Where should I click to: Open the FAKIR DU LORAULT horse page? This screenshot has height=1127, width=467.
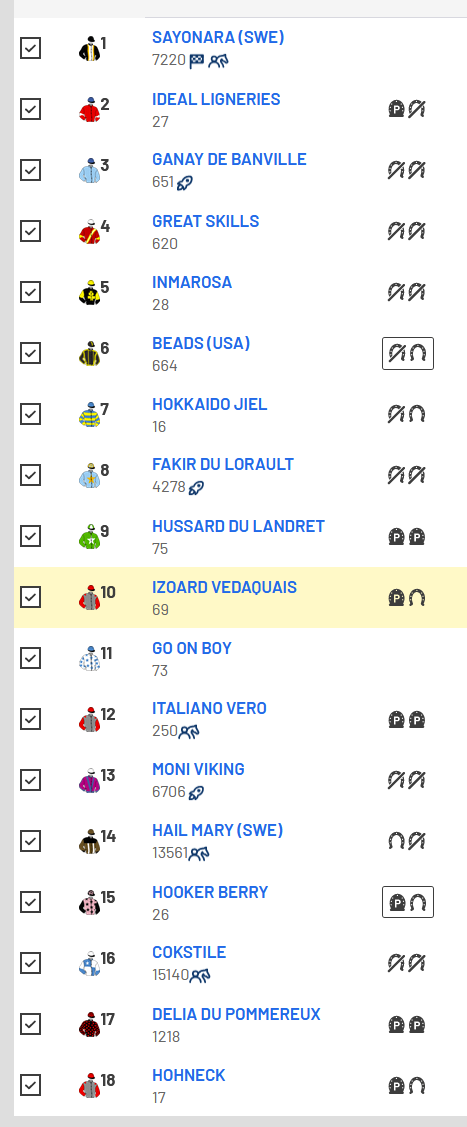(223, 465)
